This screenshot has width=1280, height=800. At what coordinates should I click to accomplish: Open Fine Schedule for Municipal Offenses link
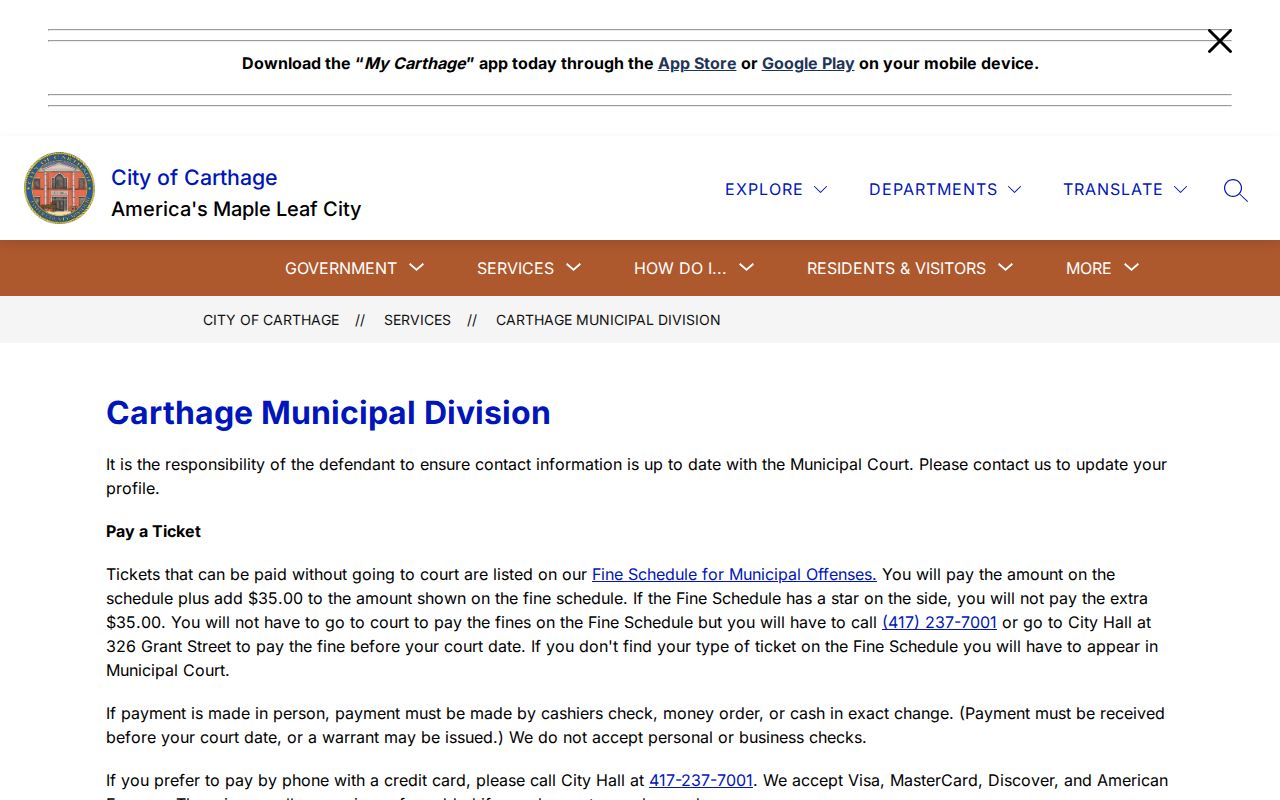click(x=734, y=574)
